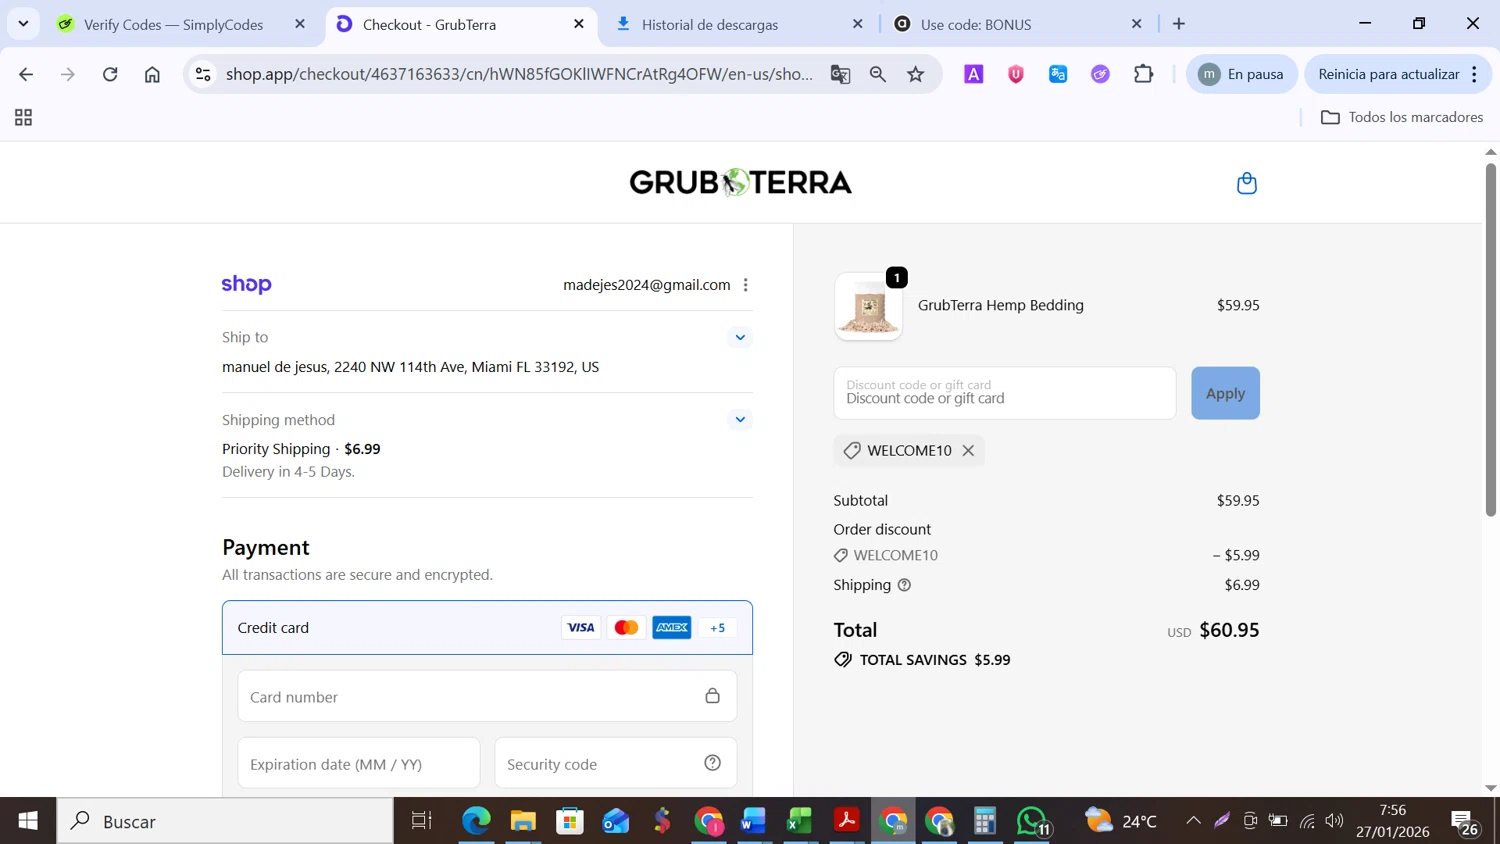1500x844 pixels.
Task: Click Reinicia para actualizar button
Action: [1397, 74]
